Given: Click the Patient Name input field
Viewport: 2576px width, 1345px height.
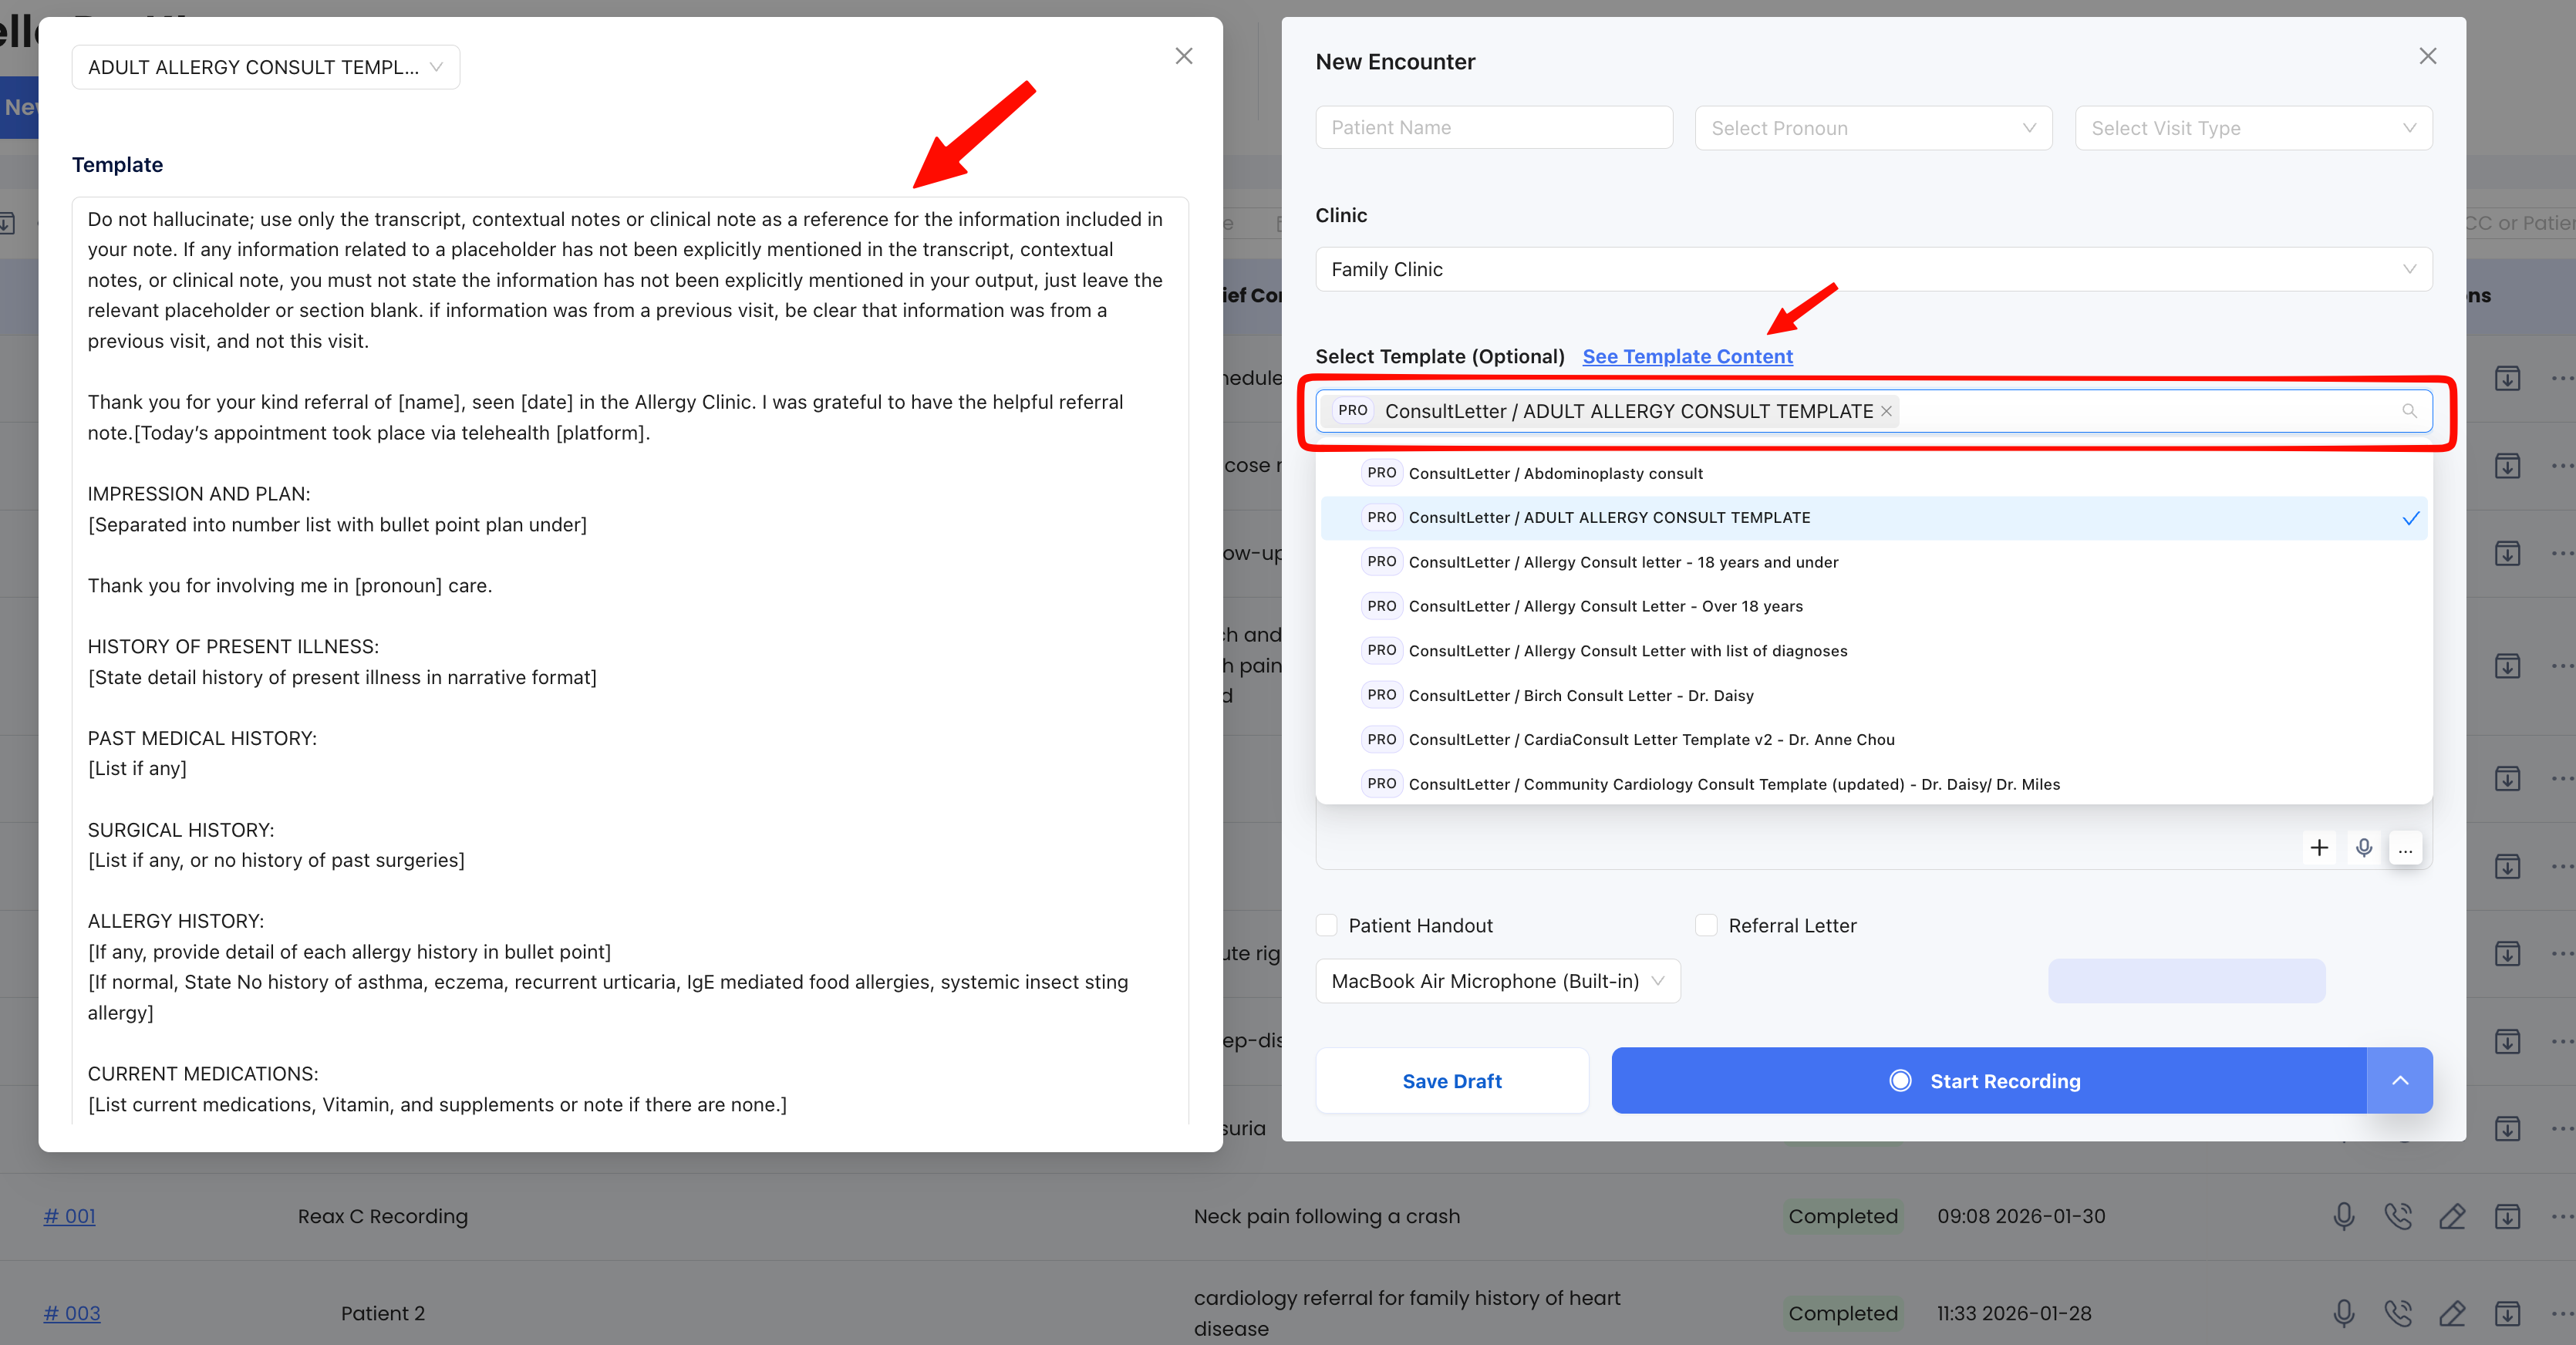Looking at the screenshot, I should point(1493,127).
